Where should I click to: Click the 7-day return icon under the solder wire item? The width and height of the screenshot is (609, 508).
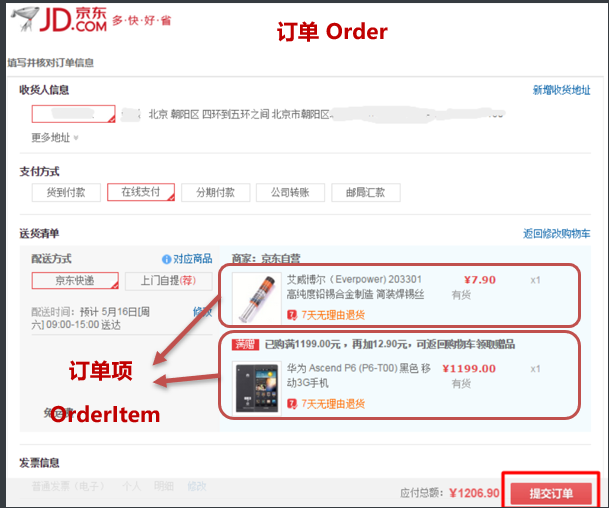[292, 315]
